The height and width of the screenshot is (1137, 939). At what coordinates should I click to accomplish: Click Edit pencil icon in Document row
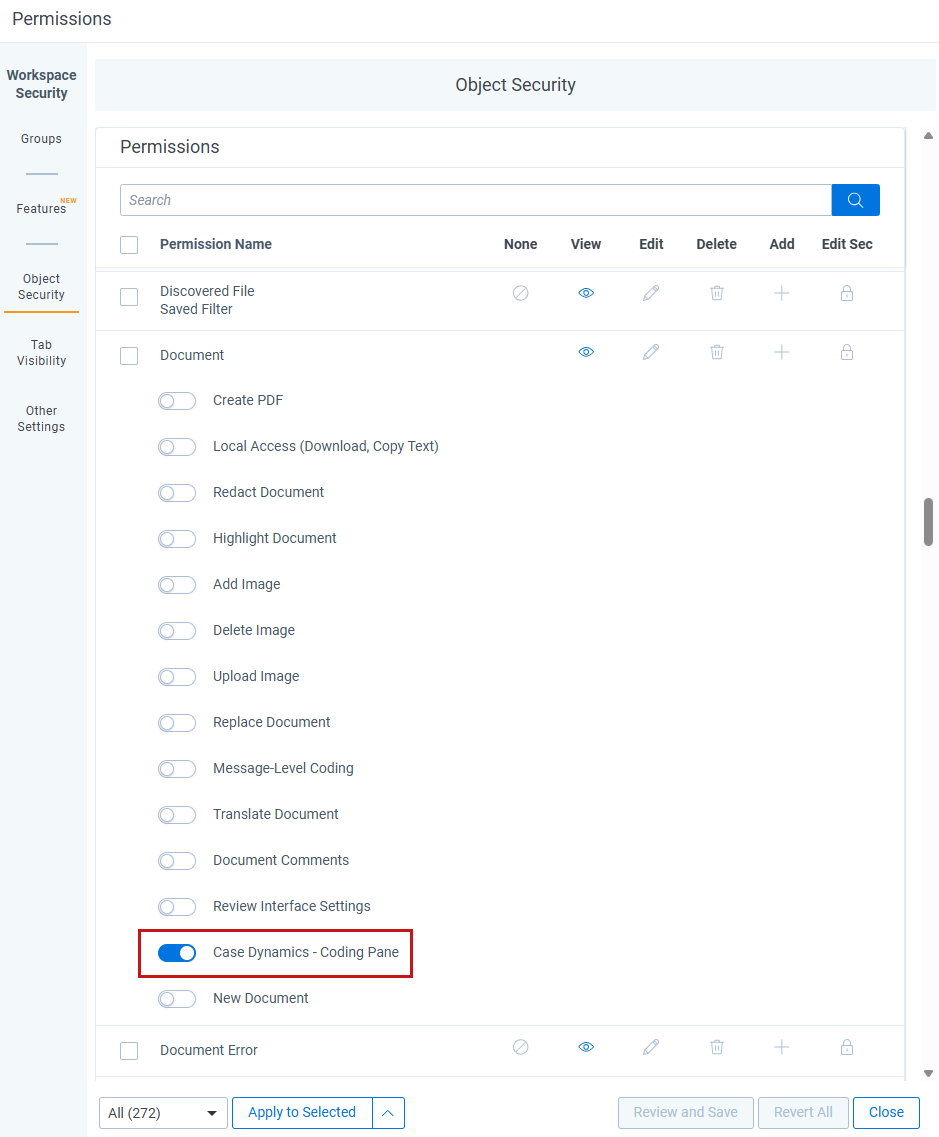click(651, 352)
